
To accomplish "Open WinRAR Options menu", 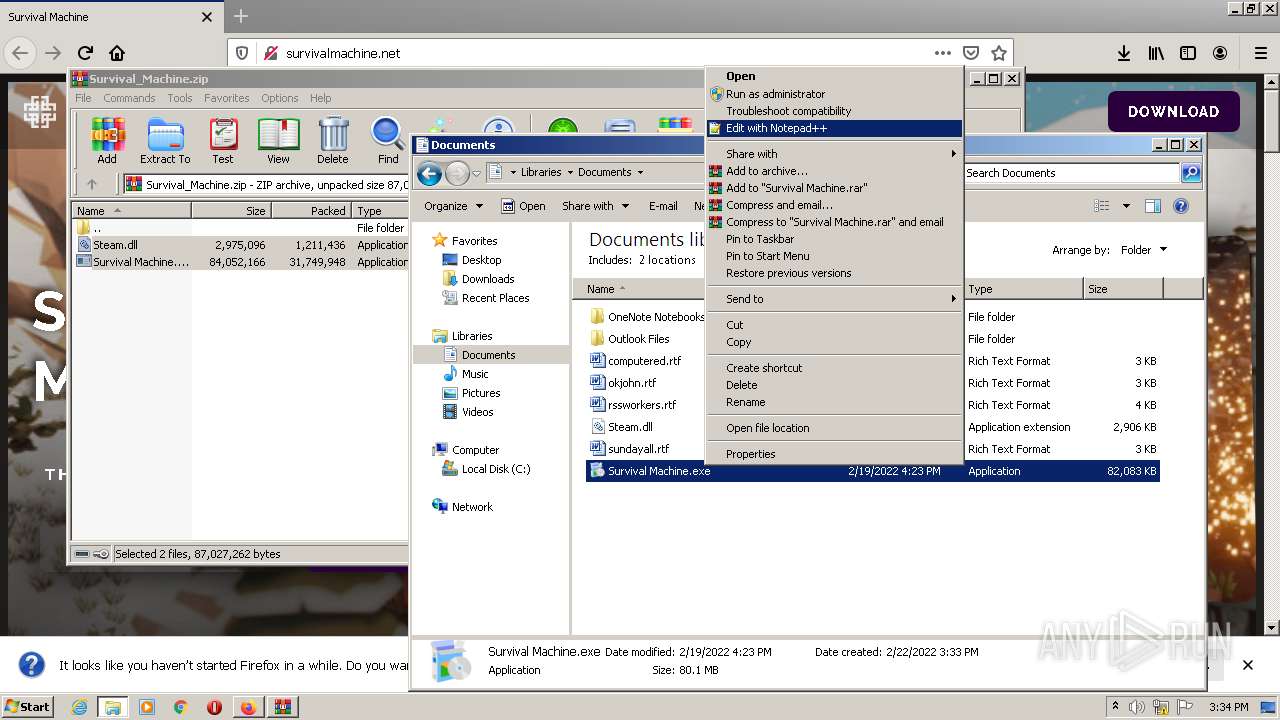I will click(x=279, y=98).
